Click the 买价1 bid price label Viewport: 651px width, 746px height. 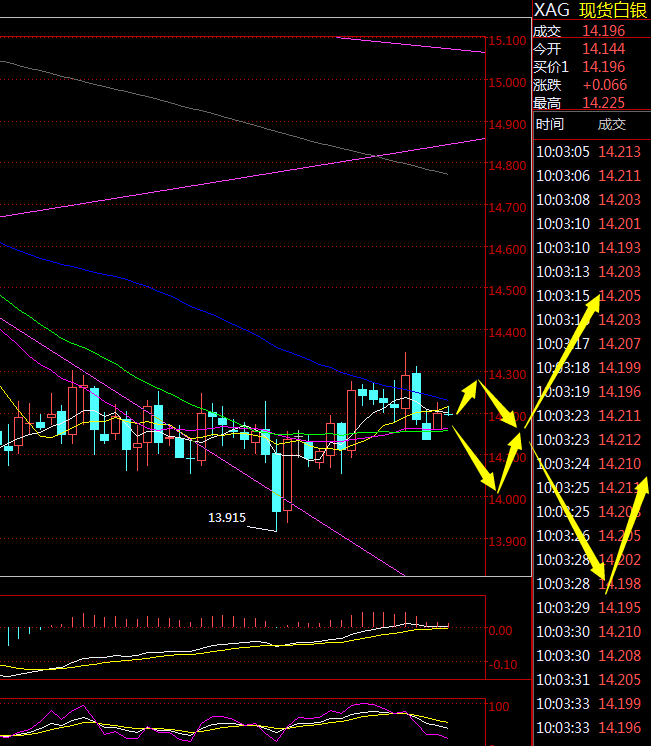[551, 67]
